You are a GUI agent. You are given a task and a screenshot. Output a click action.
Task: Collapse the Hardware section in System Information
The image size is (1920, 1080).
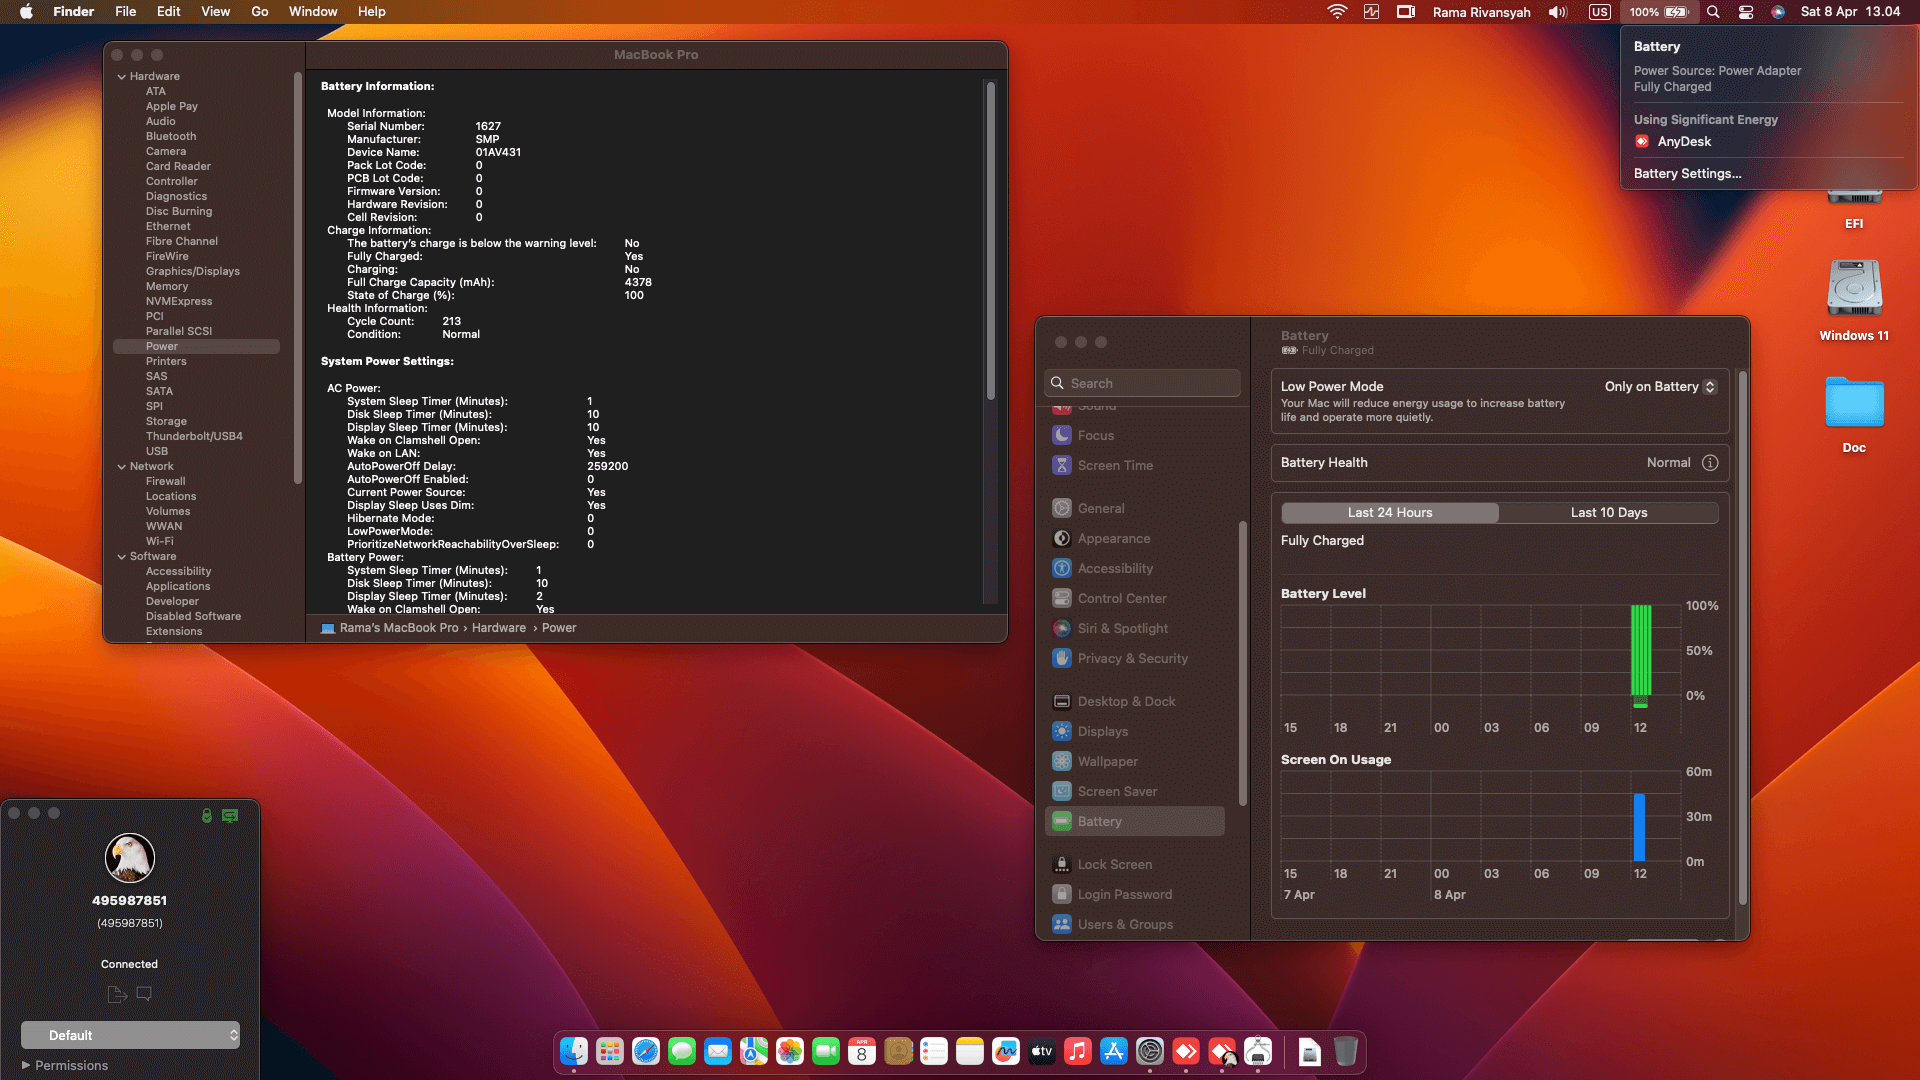coord(121,76)
